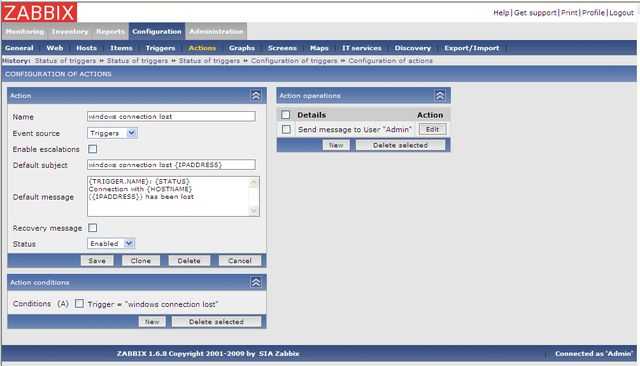Open history link Configuration of actions
The height and width of the screenshot is (366, 640).
coord(390,60)
